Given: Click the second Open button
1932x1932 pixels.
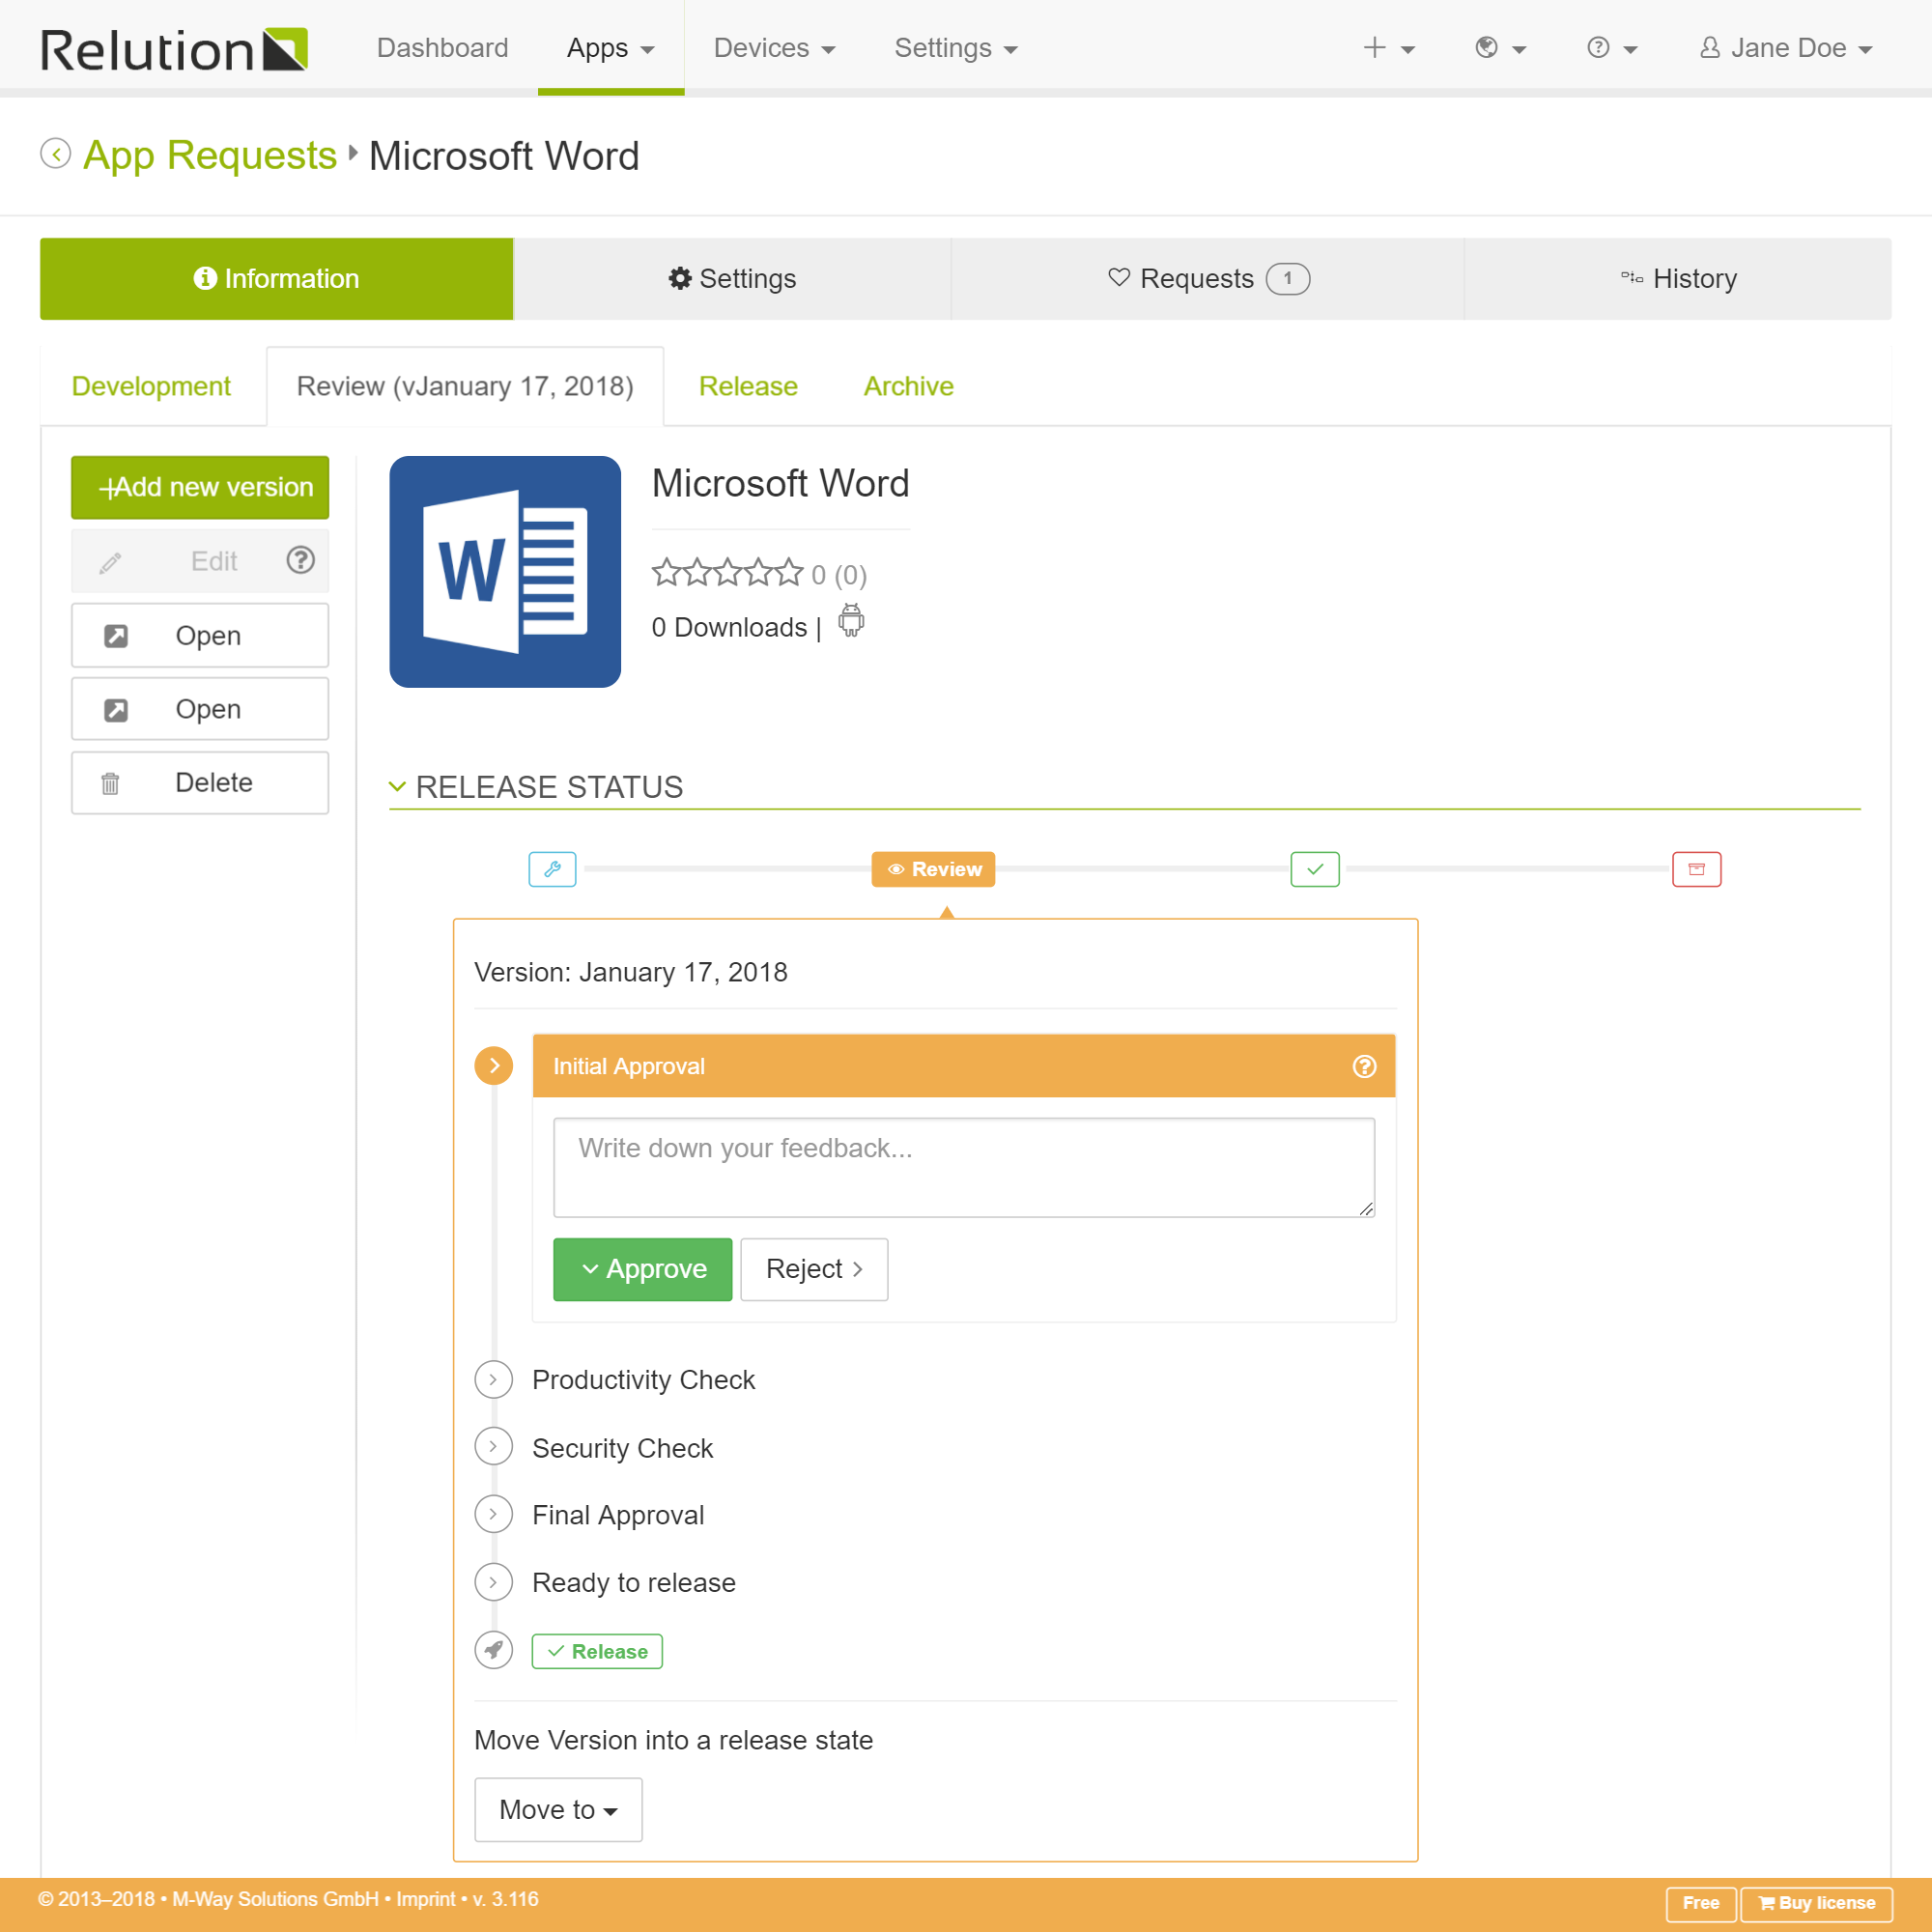Looking at the screenshot, I should [200, 709].
